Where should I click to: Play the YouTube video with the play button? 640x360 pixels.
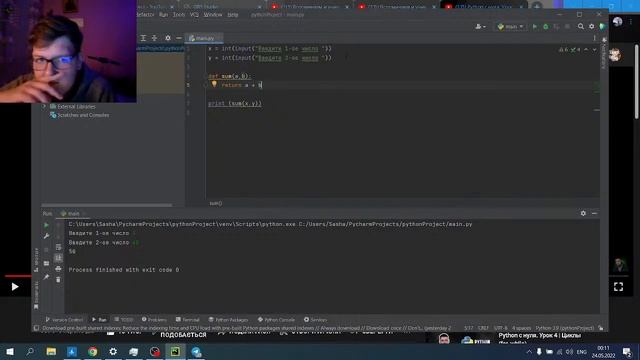pyautogui.click(x=15, y=287)
